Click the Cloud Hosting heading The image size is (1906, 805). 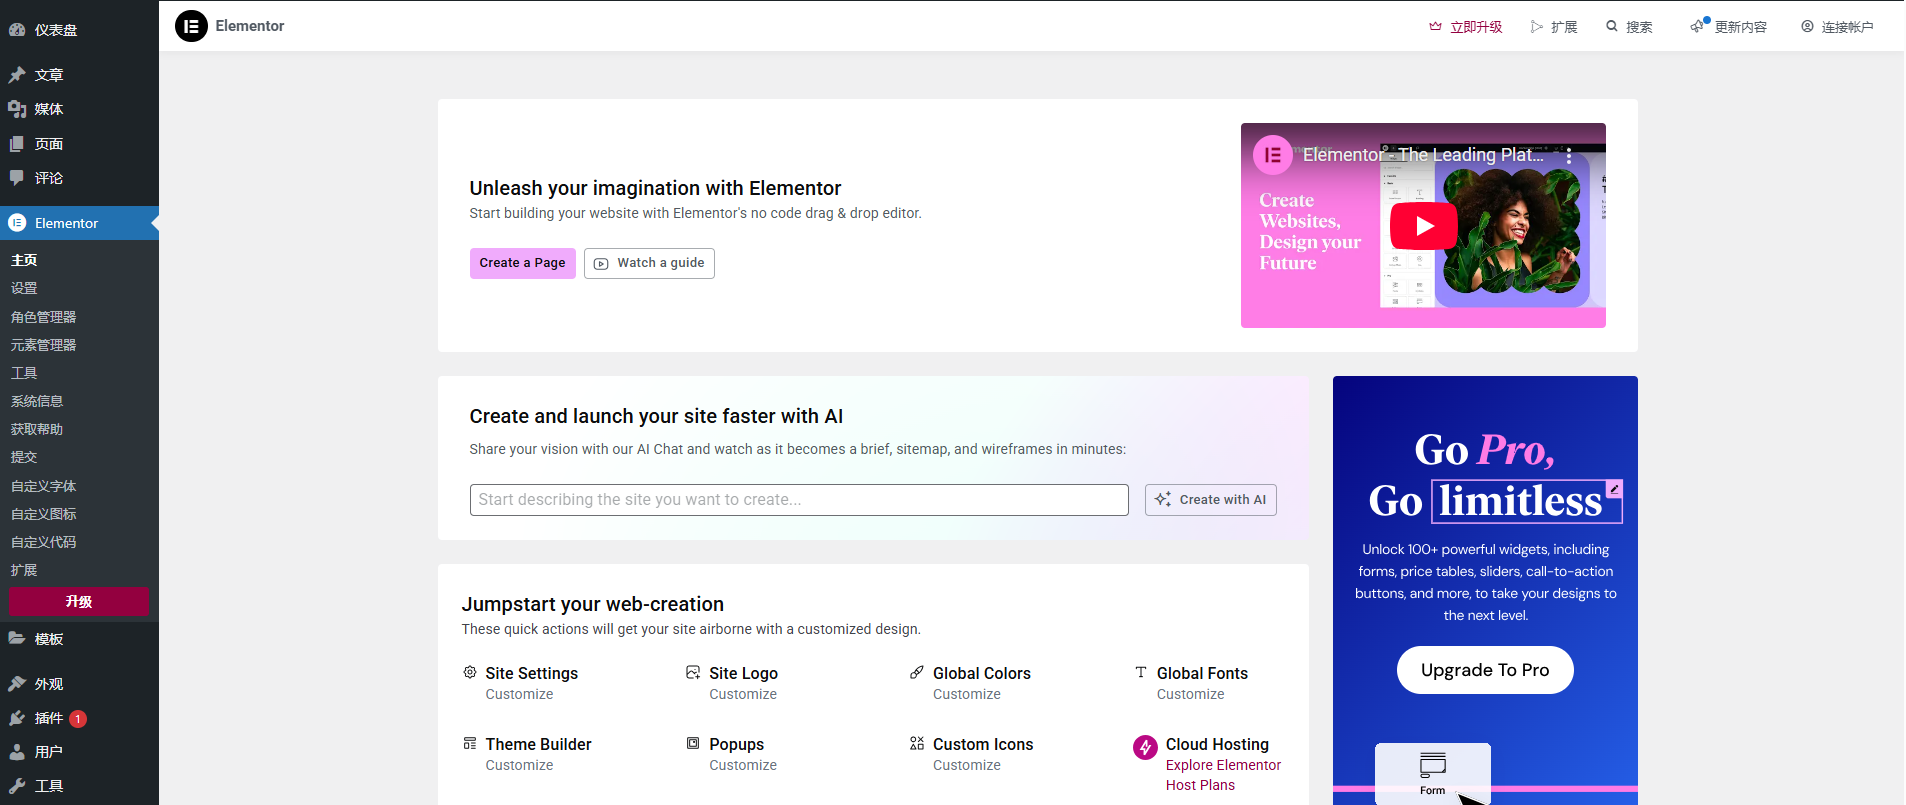pos(1217,744)
